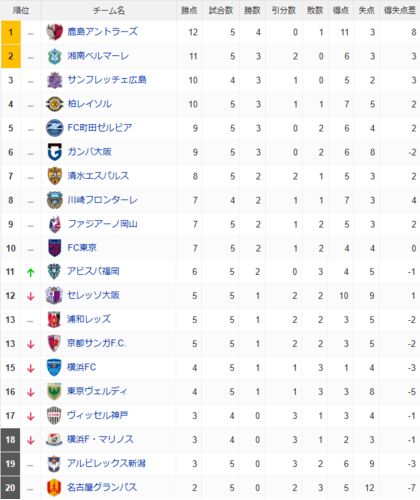420x500 pixels.
Task: Click the Shonan Bellmare team emblem
Action: pyautogui.click(x=54, y=56)
